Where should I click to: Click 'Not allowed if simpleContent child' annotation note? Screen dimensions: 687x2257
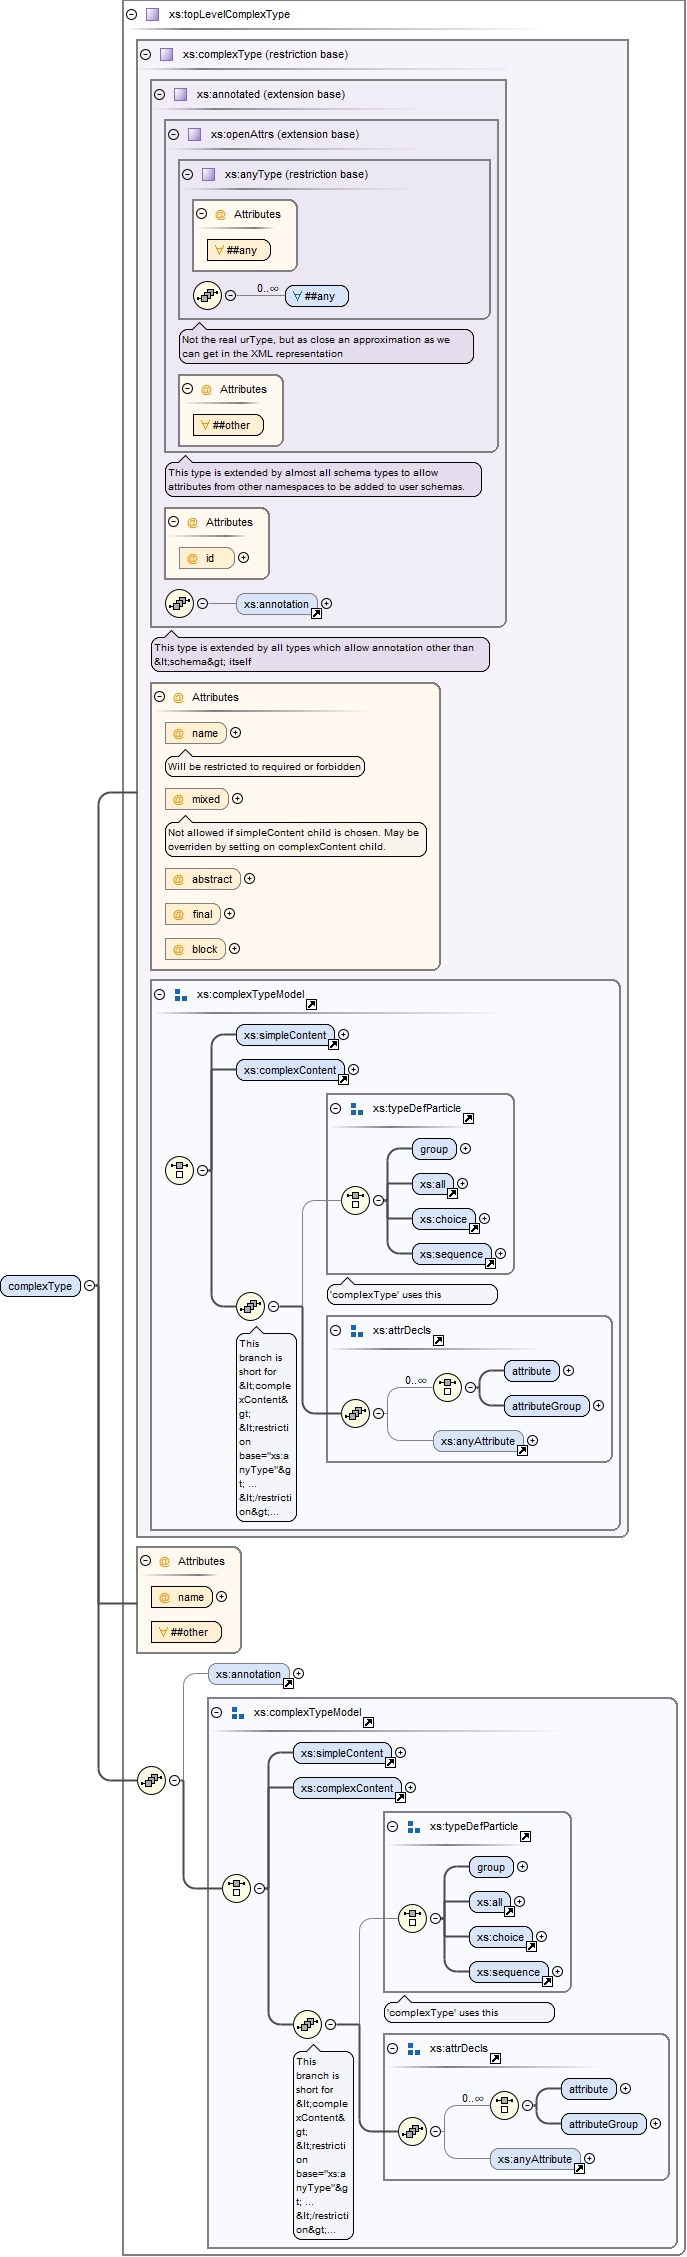296,839
